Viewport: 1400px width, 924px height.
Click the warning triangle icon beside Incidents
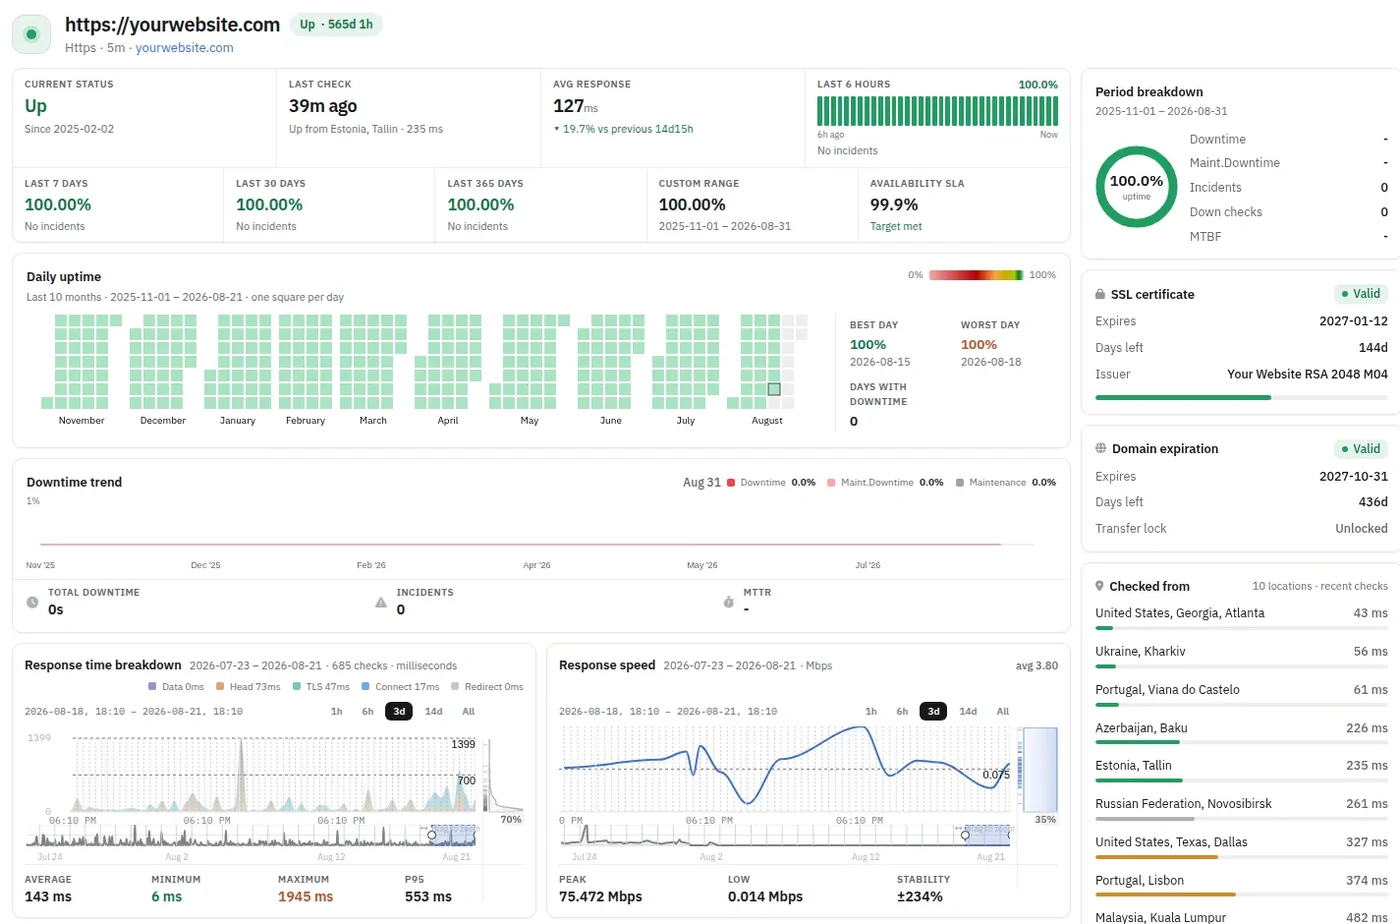pyautogui.click(x=380, y=603)
